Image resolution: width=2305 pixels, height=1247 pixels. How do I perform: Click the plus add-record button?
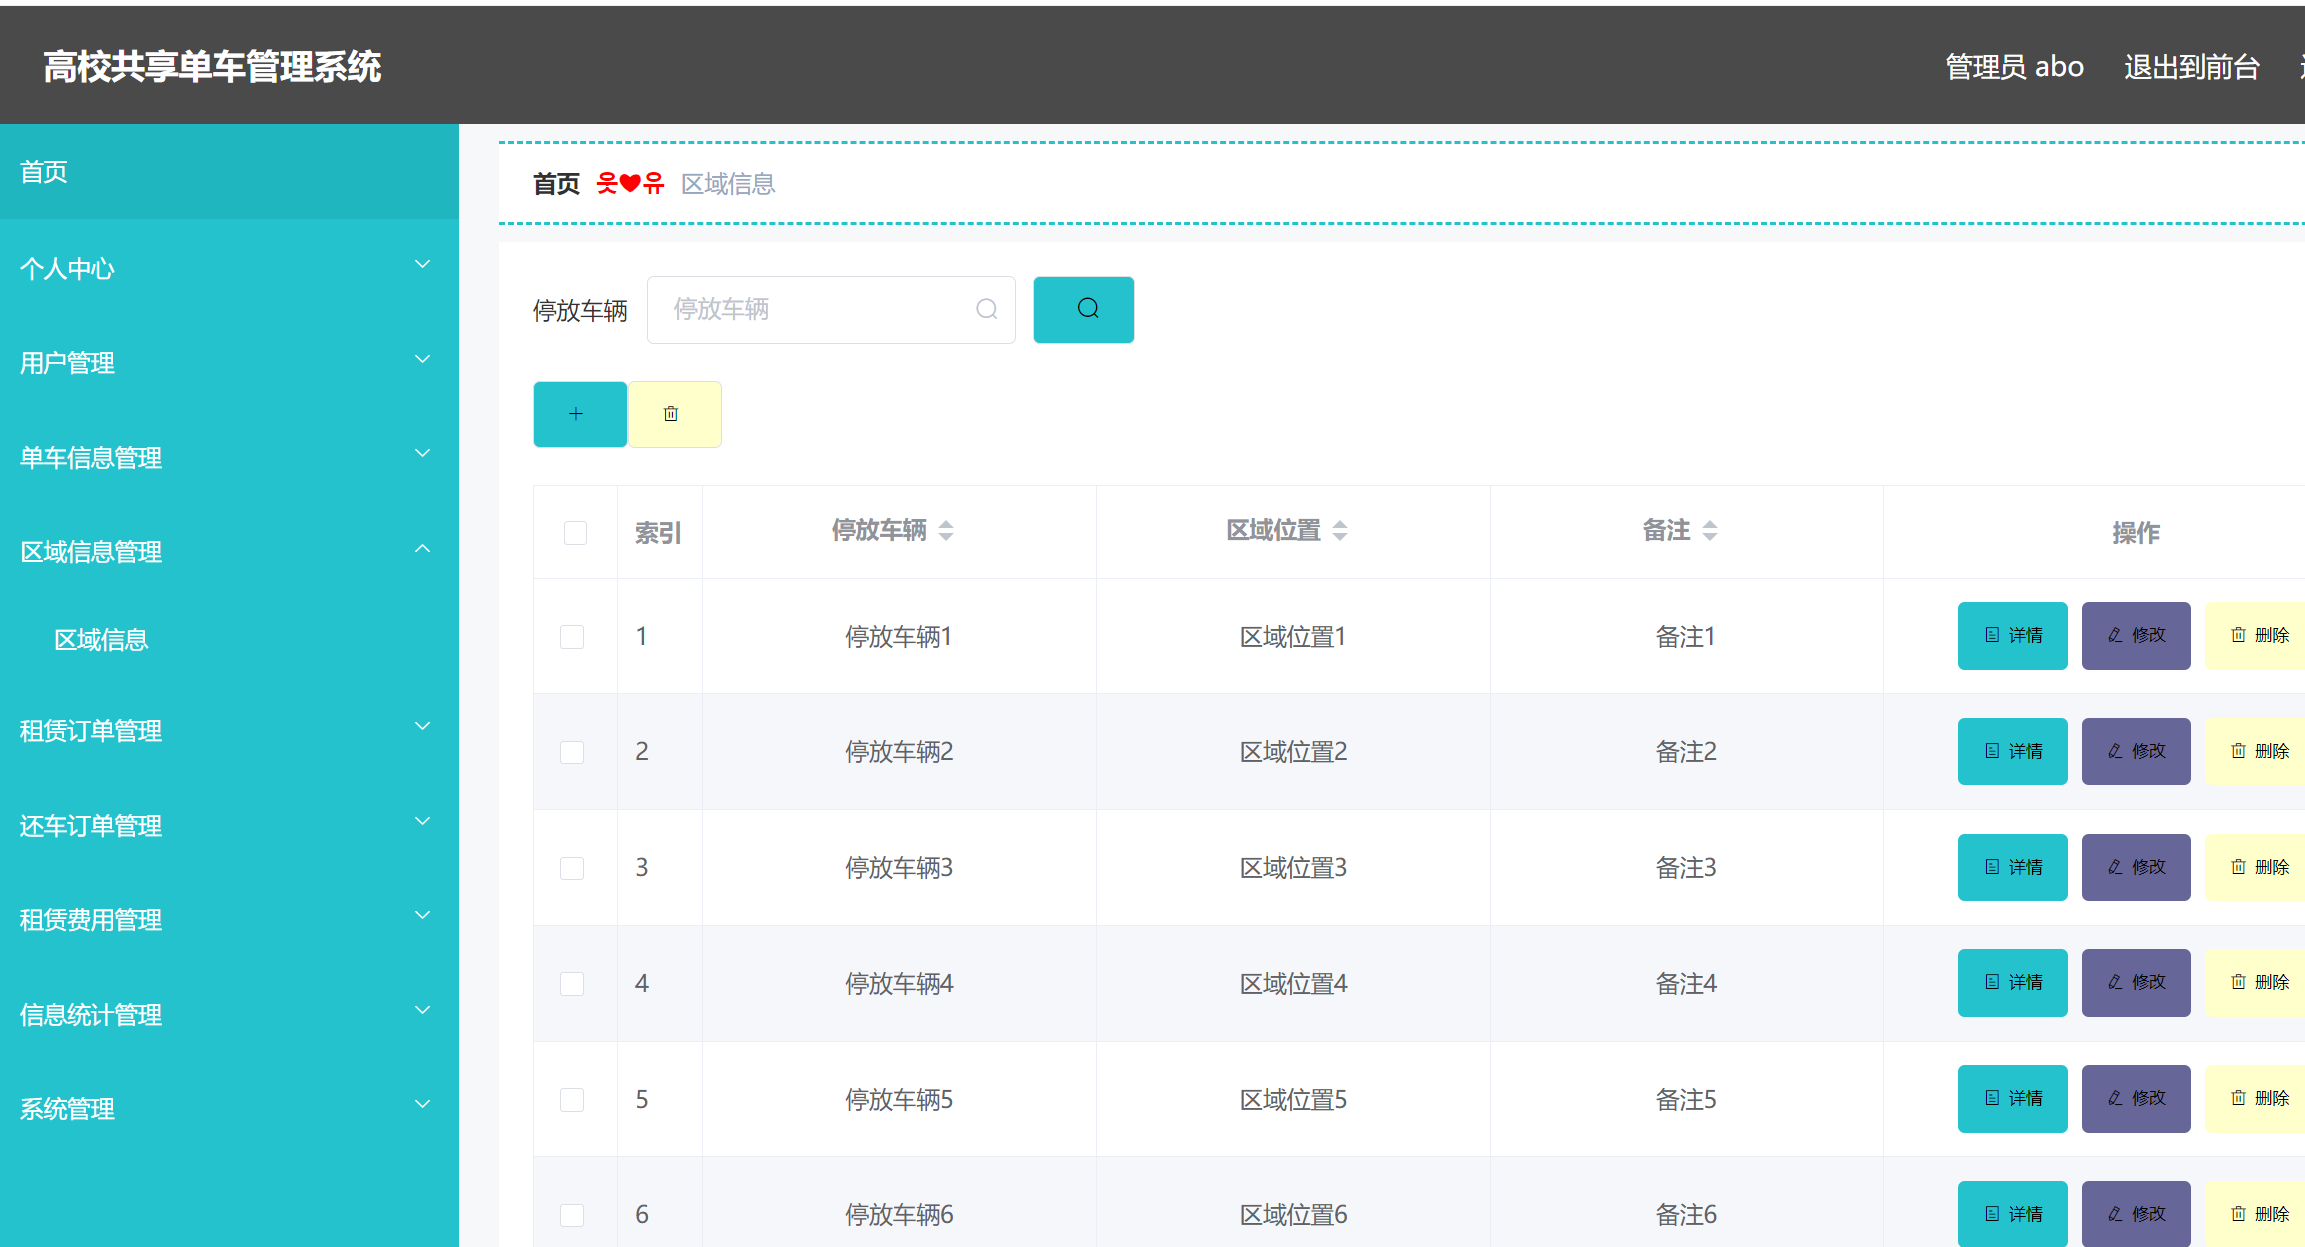click(579, 414)
